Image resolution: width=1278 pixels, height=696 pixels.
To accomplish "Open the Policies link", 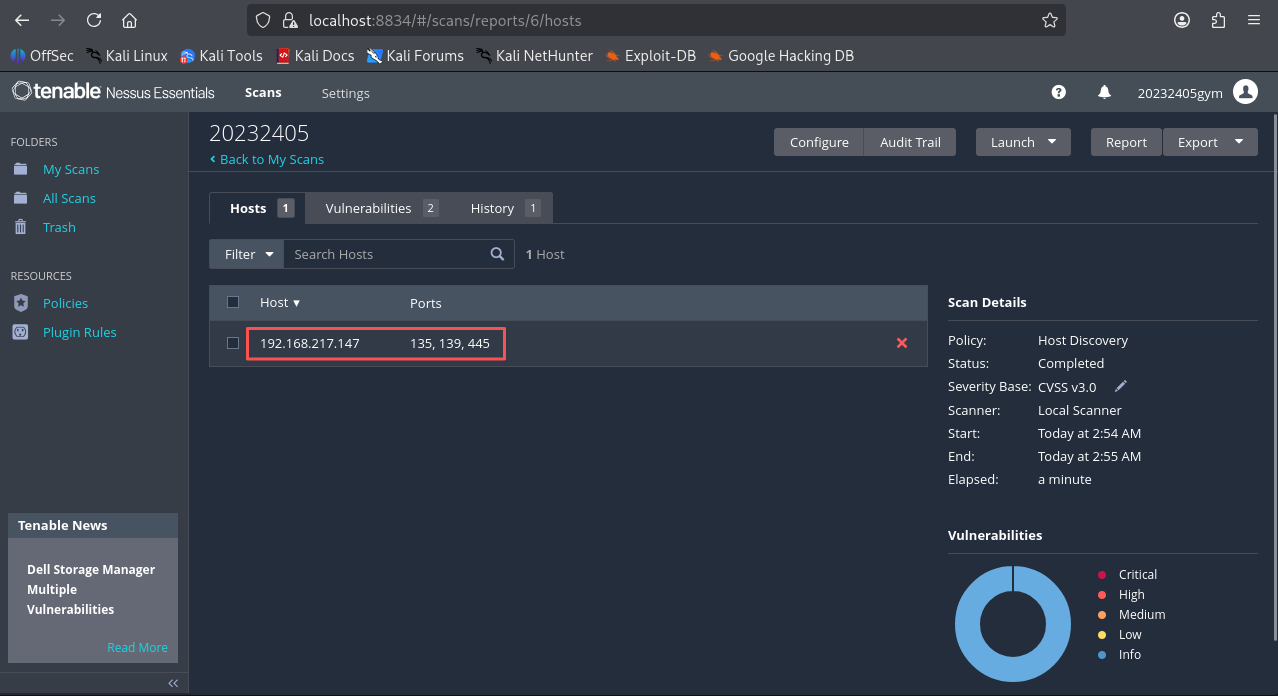I will (x=65, y=303).
